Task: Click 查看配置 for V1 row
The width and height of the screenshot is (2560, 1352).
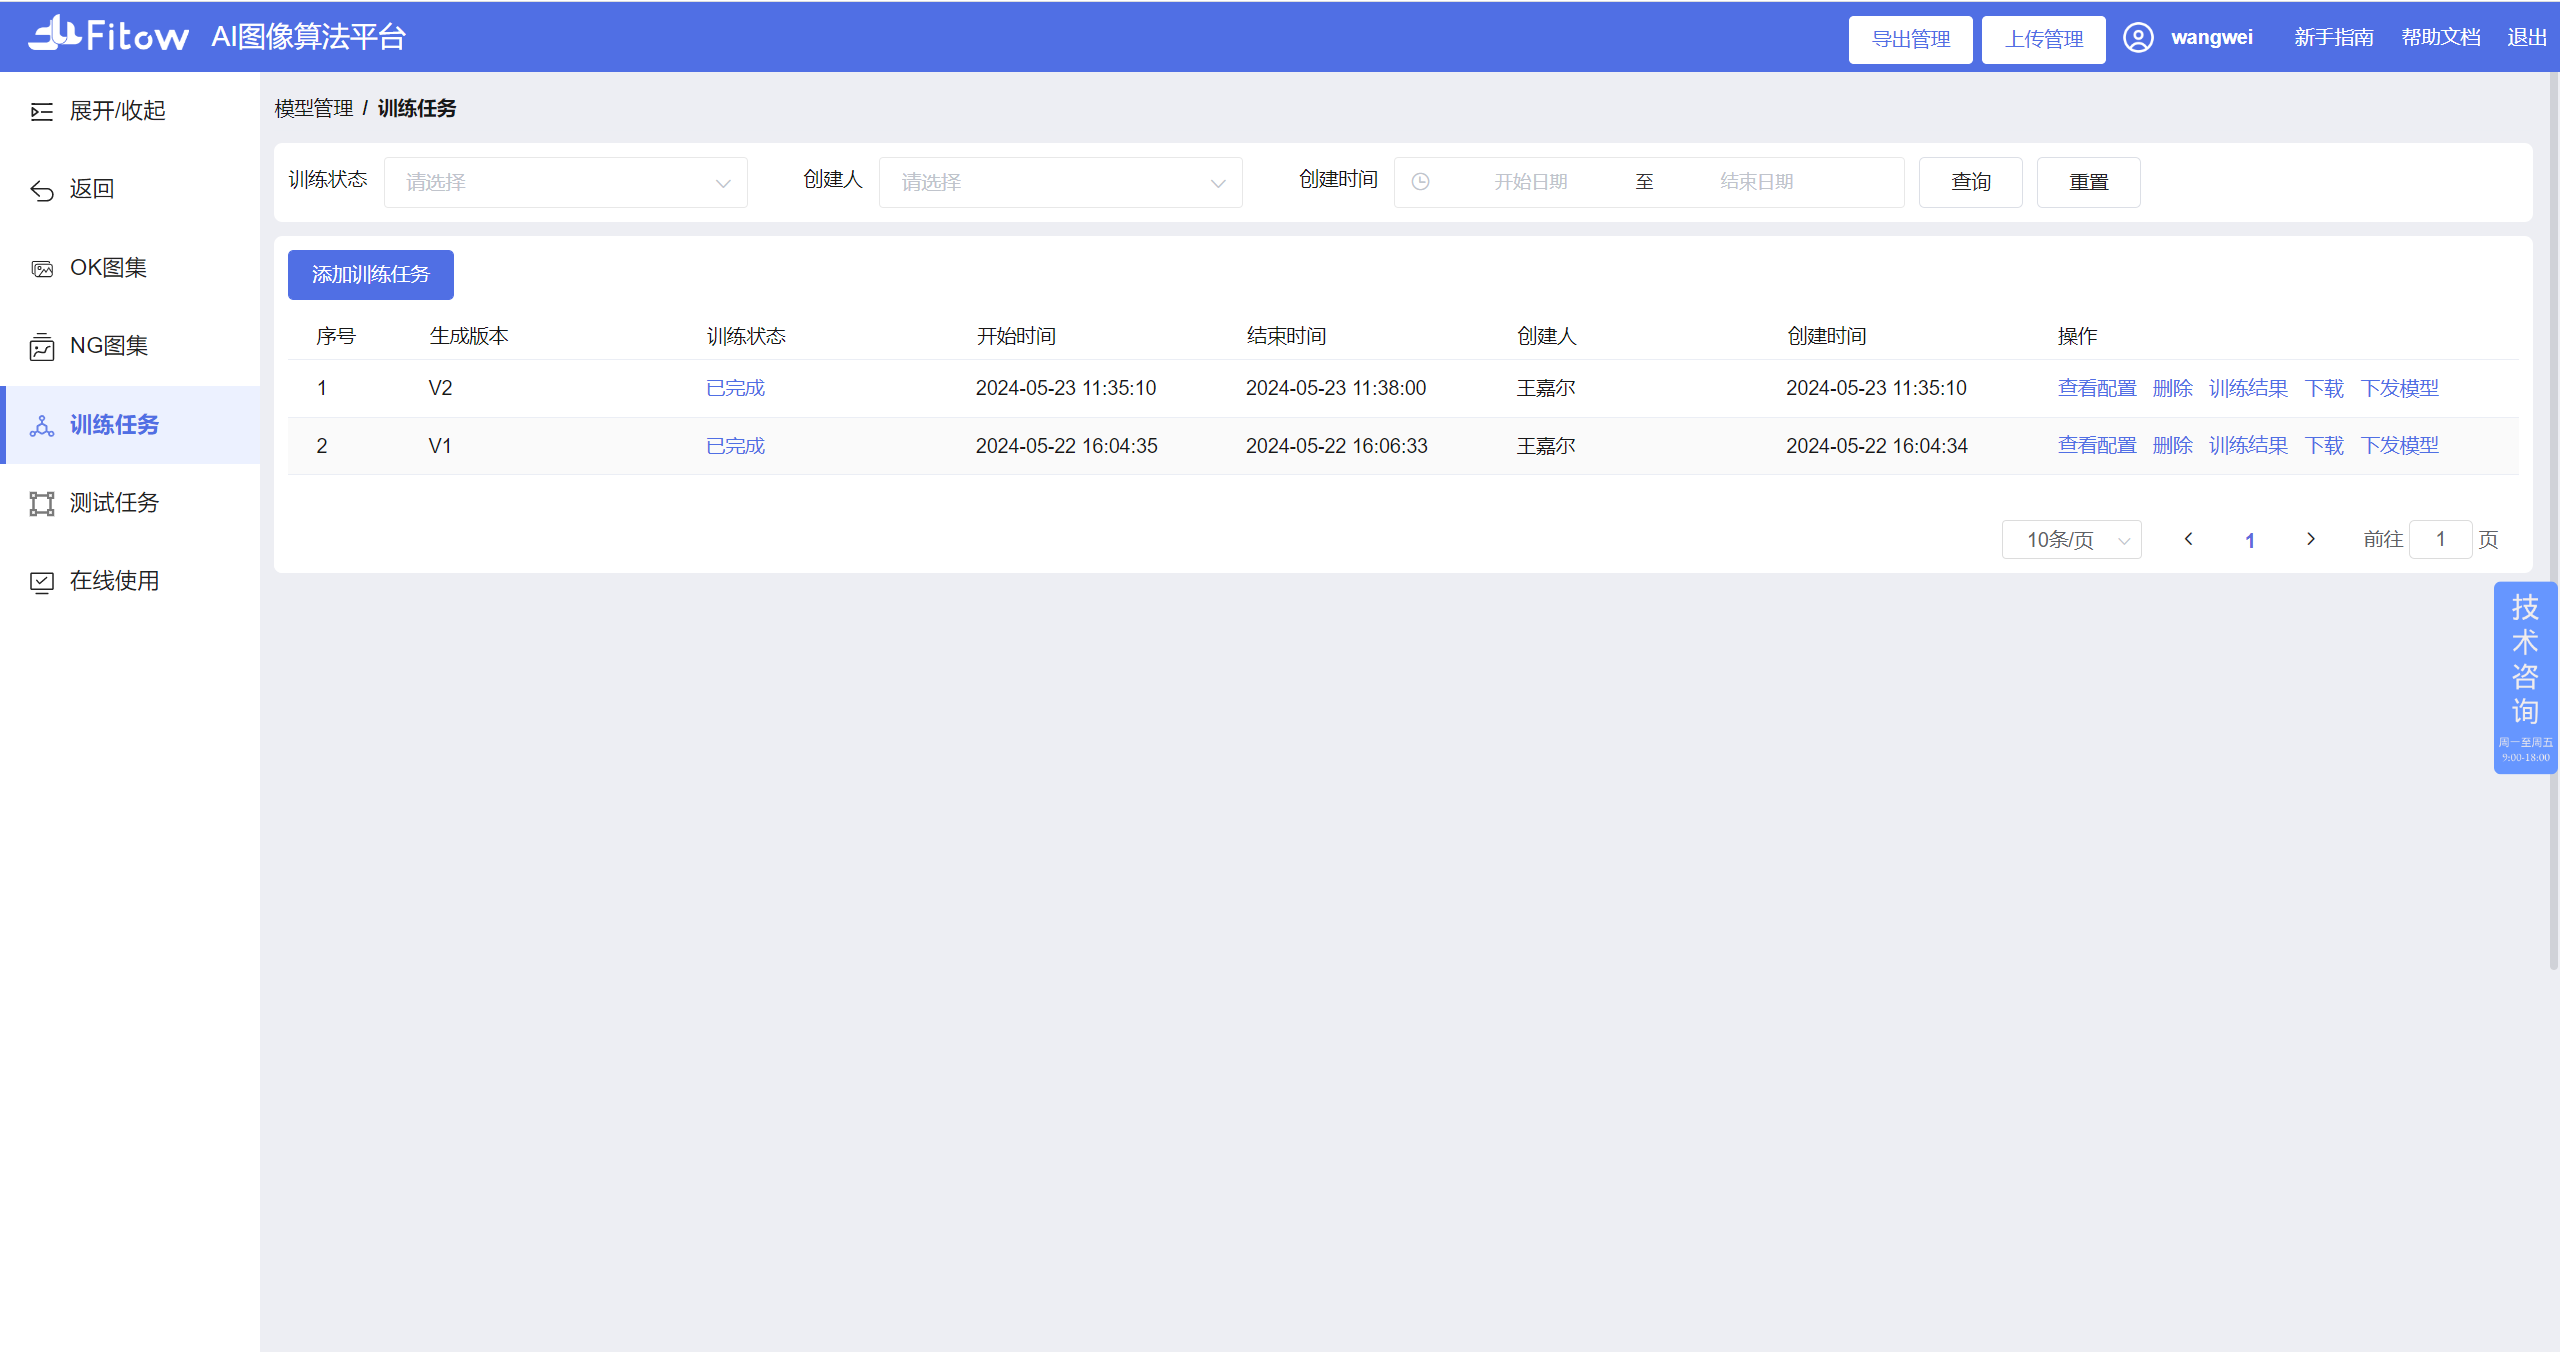Action: tap(2097, 446)
